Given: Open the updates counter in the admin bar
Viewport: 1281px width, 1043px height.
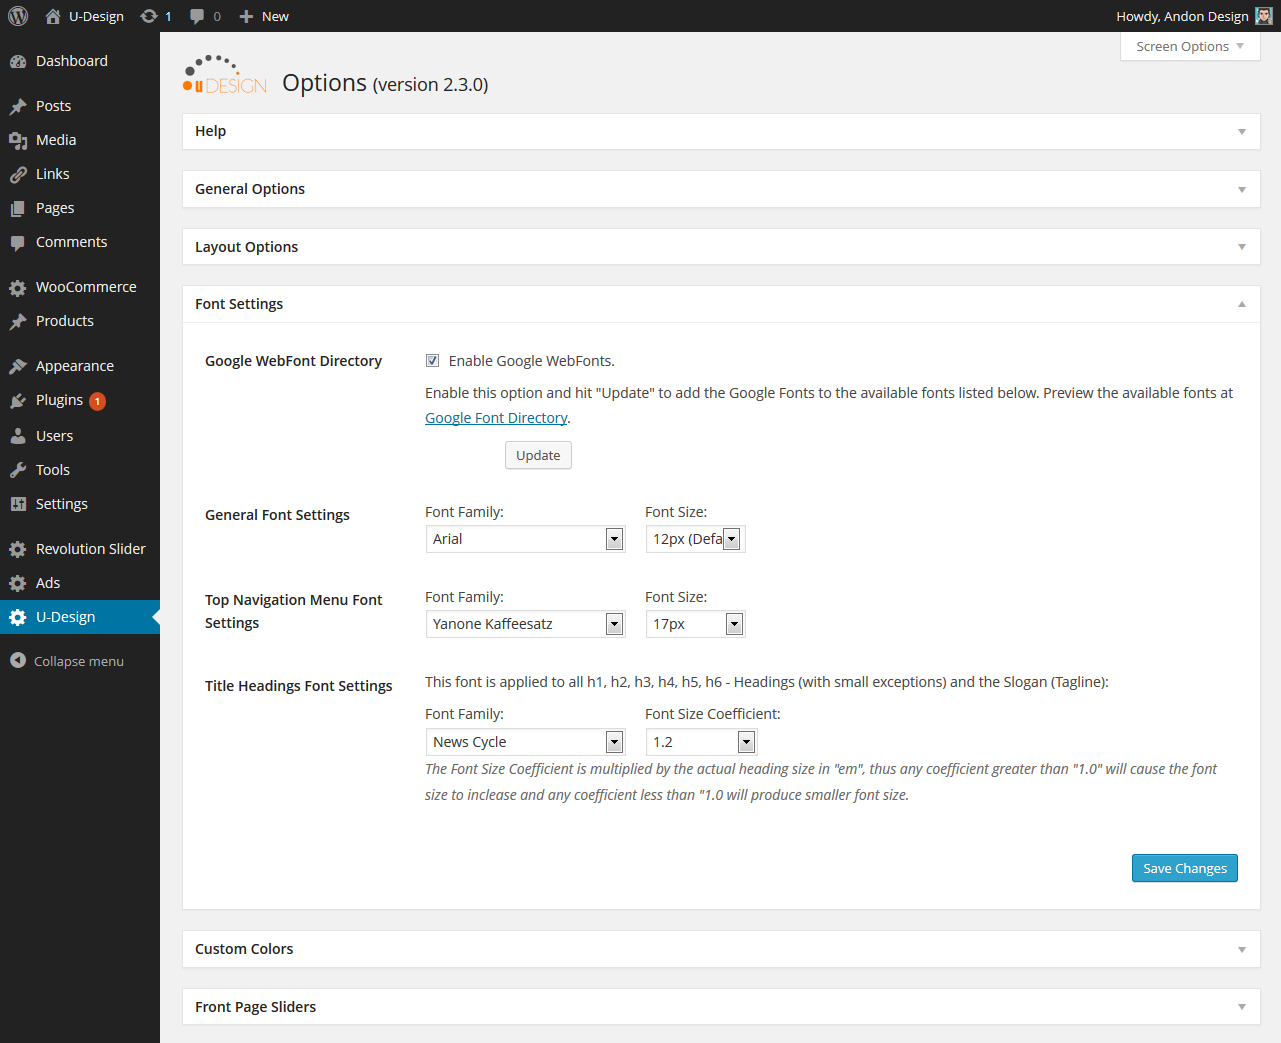Looking at the screenshot, I should point(150,16).
